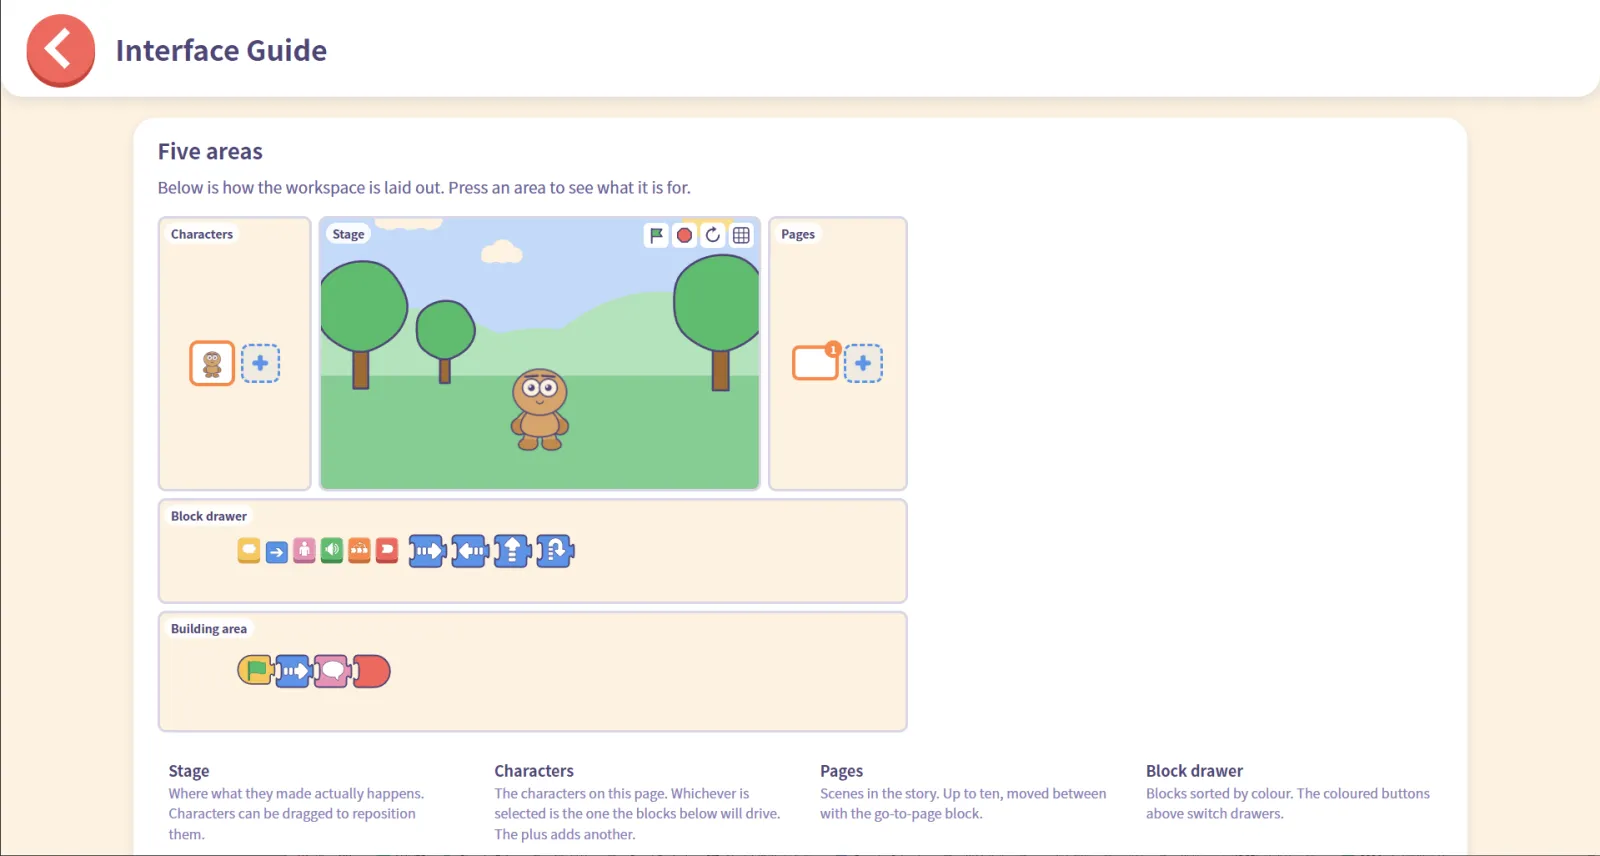Select page 1 thumbnail in Pages
Image resolution: width=1600 pixels, height=856 pixels.
coord(815,362)
